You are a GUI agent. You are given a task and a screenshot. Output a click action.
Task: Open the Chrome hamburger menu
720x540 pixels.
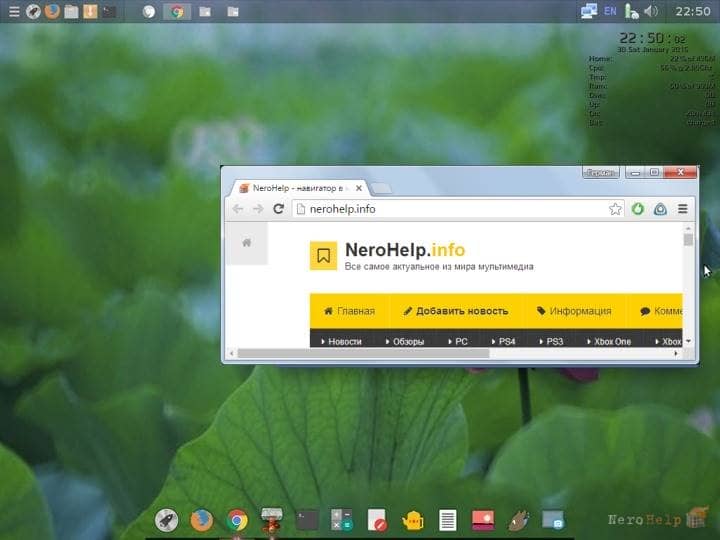683,209
